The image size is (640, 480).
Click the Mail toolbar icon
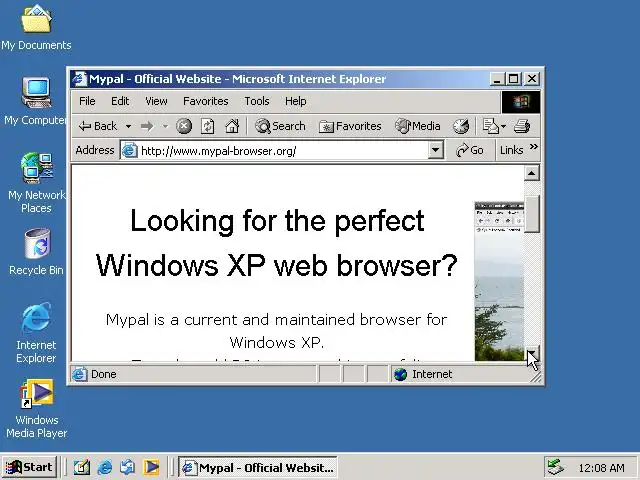(x=490, y=126)
